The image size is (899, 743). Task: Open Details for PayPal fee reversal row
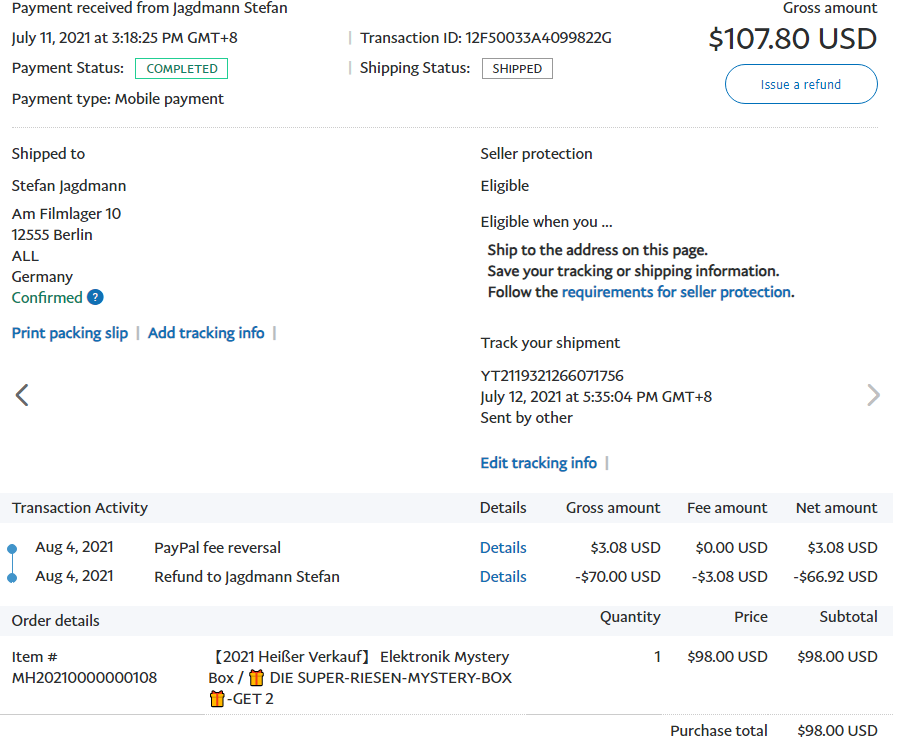click(x=503, y=548)
